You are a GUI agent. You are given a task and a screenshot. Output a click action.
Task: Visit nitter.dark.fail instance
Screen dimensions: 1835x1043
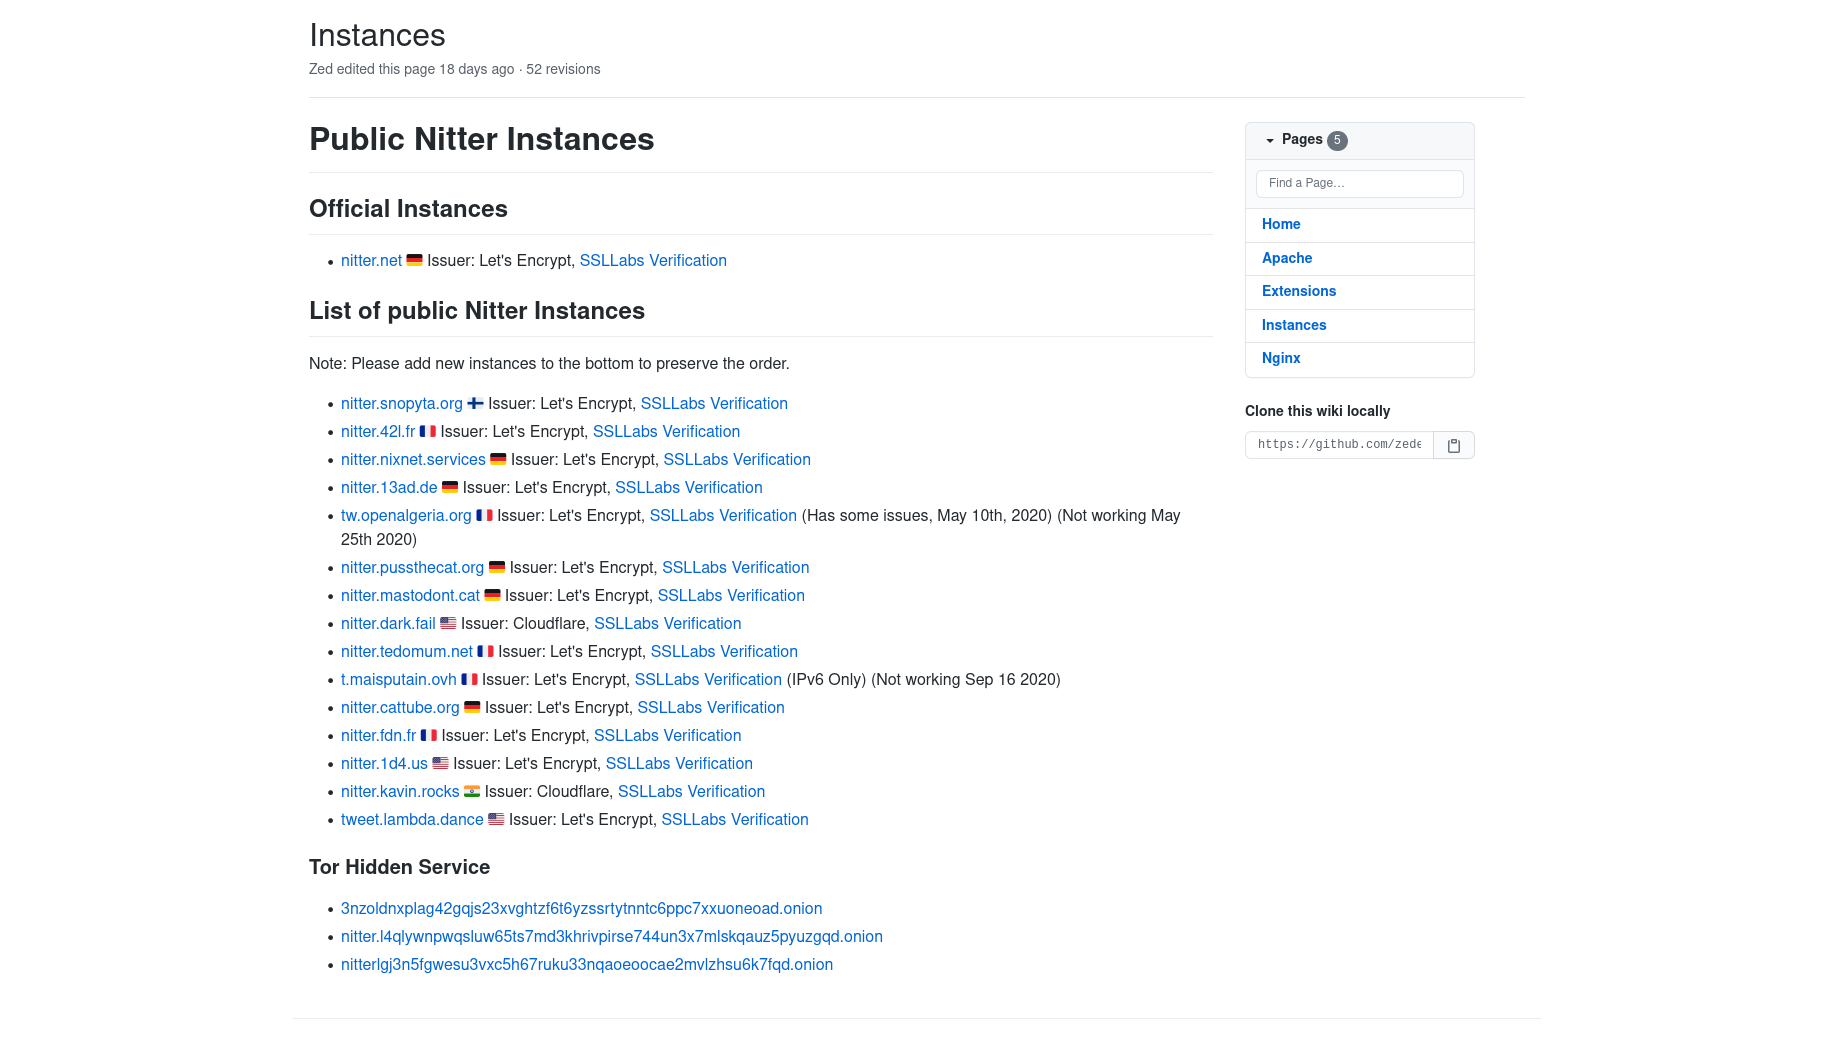tap(388, 623)
